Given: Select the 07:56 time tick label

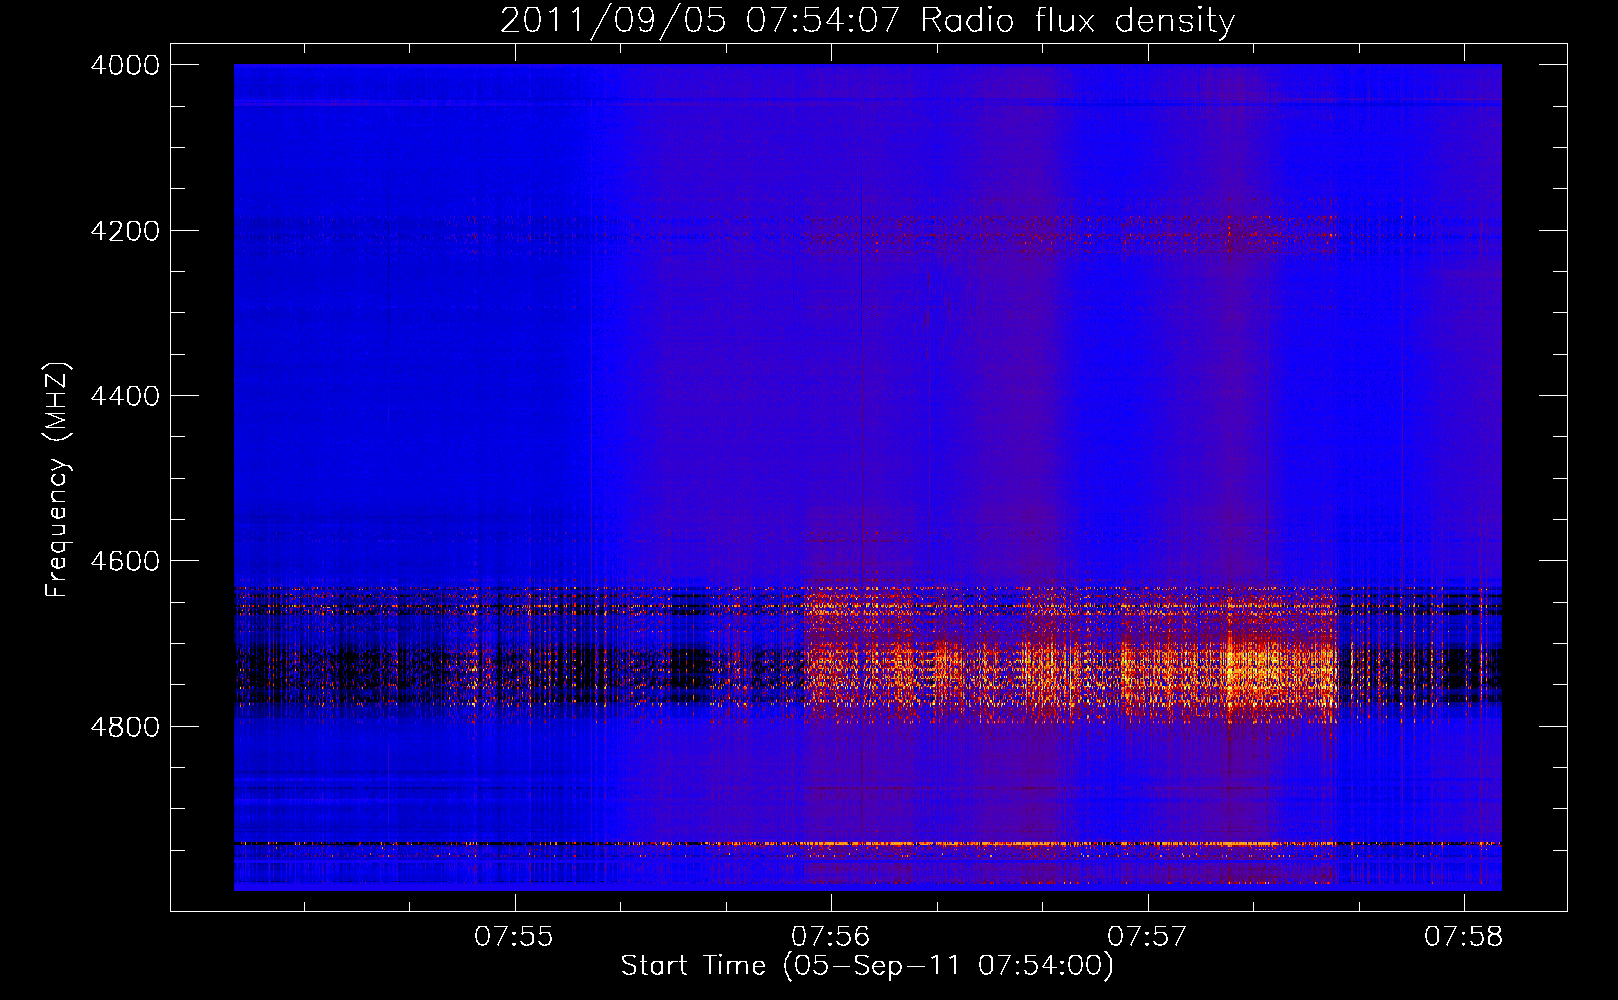Looking at the screenshot, I should point(831,937).
